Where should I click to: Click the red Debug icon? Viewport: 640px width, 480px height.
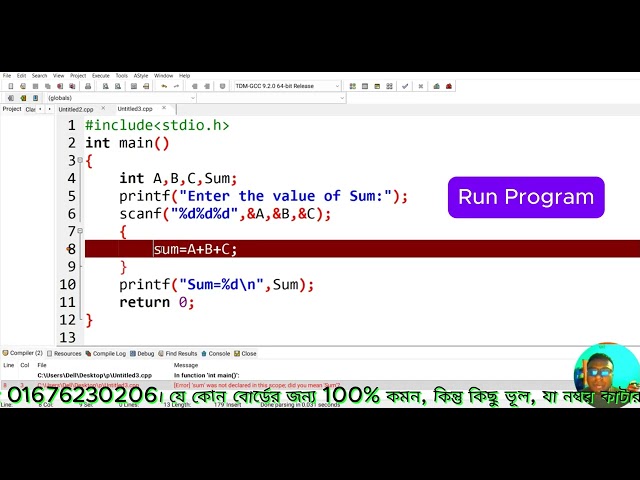click(449, 86)
